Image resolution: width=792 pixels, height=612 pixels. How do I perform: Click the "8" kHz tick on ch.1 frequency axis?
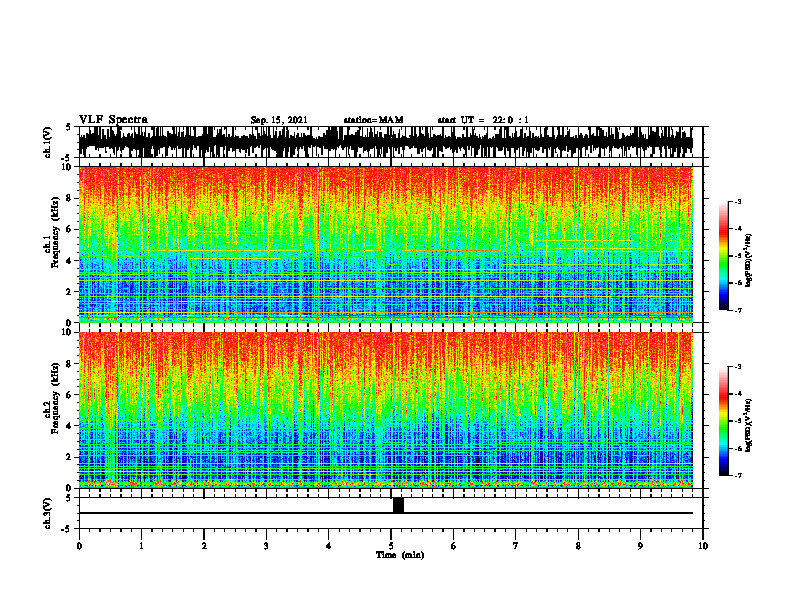click(x=69, y=198)
